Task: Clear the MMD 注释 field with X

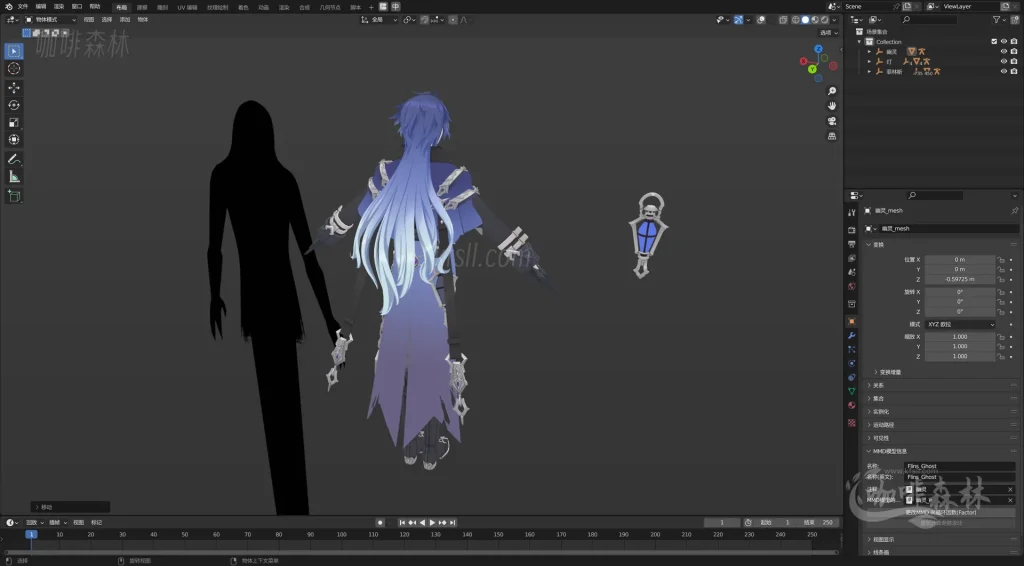Action: tap(1010, 490)
